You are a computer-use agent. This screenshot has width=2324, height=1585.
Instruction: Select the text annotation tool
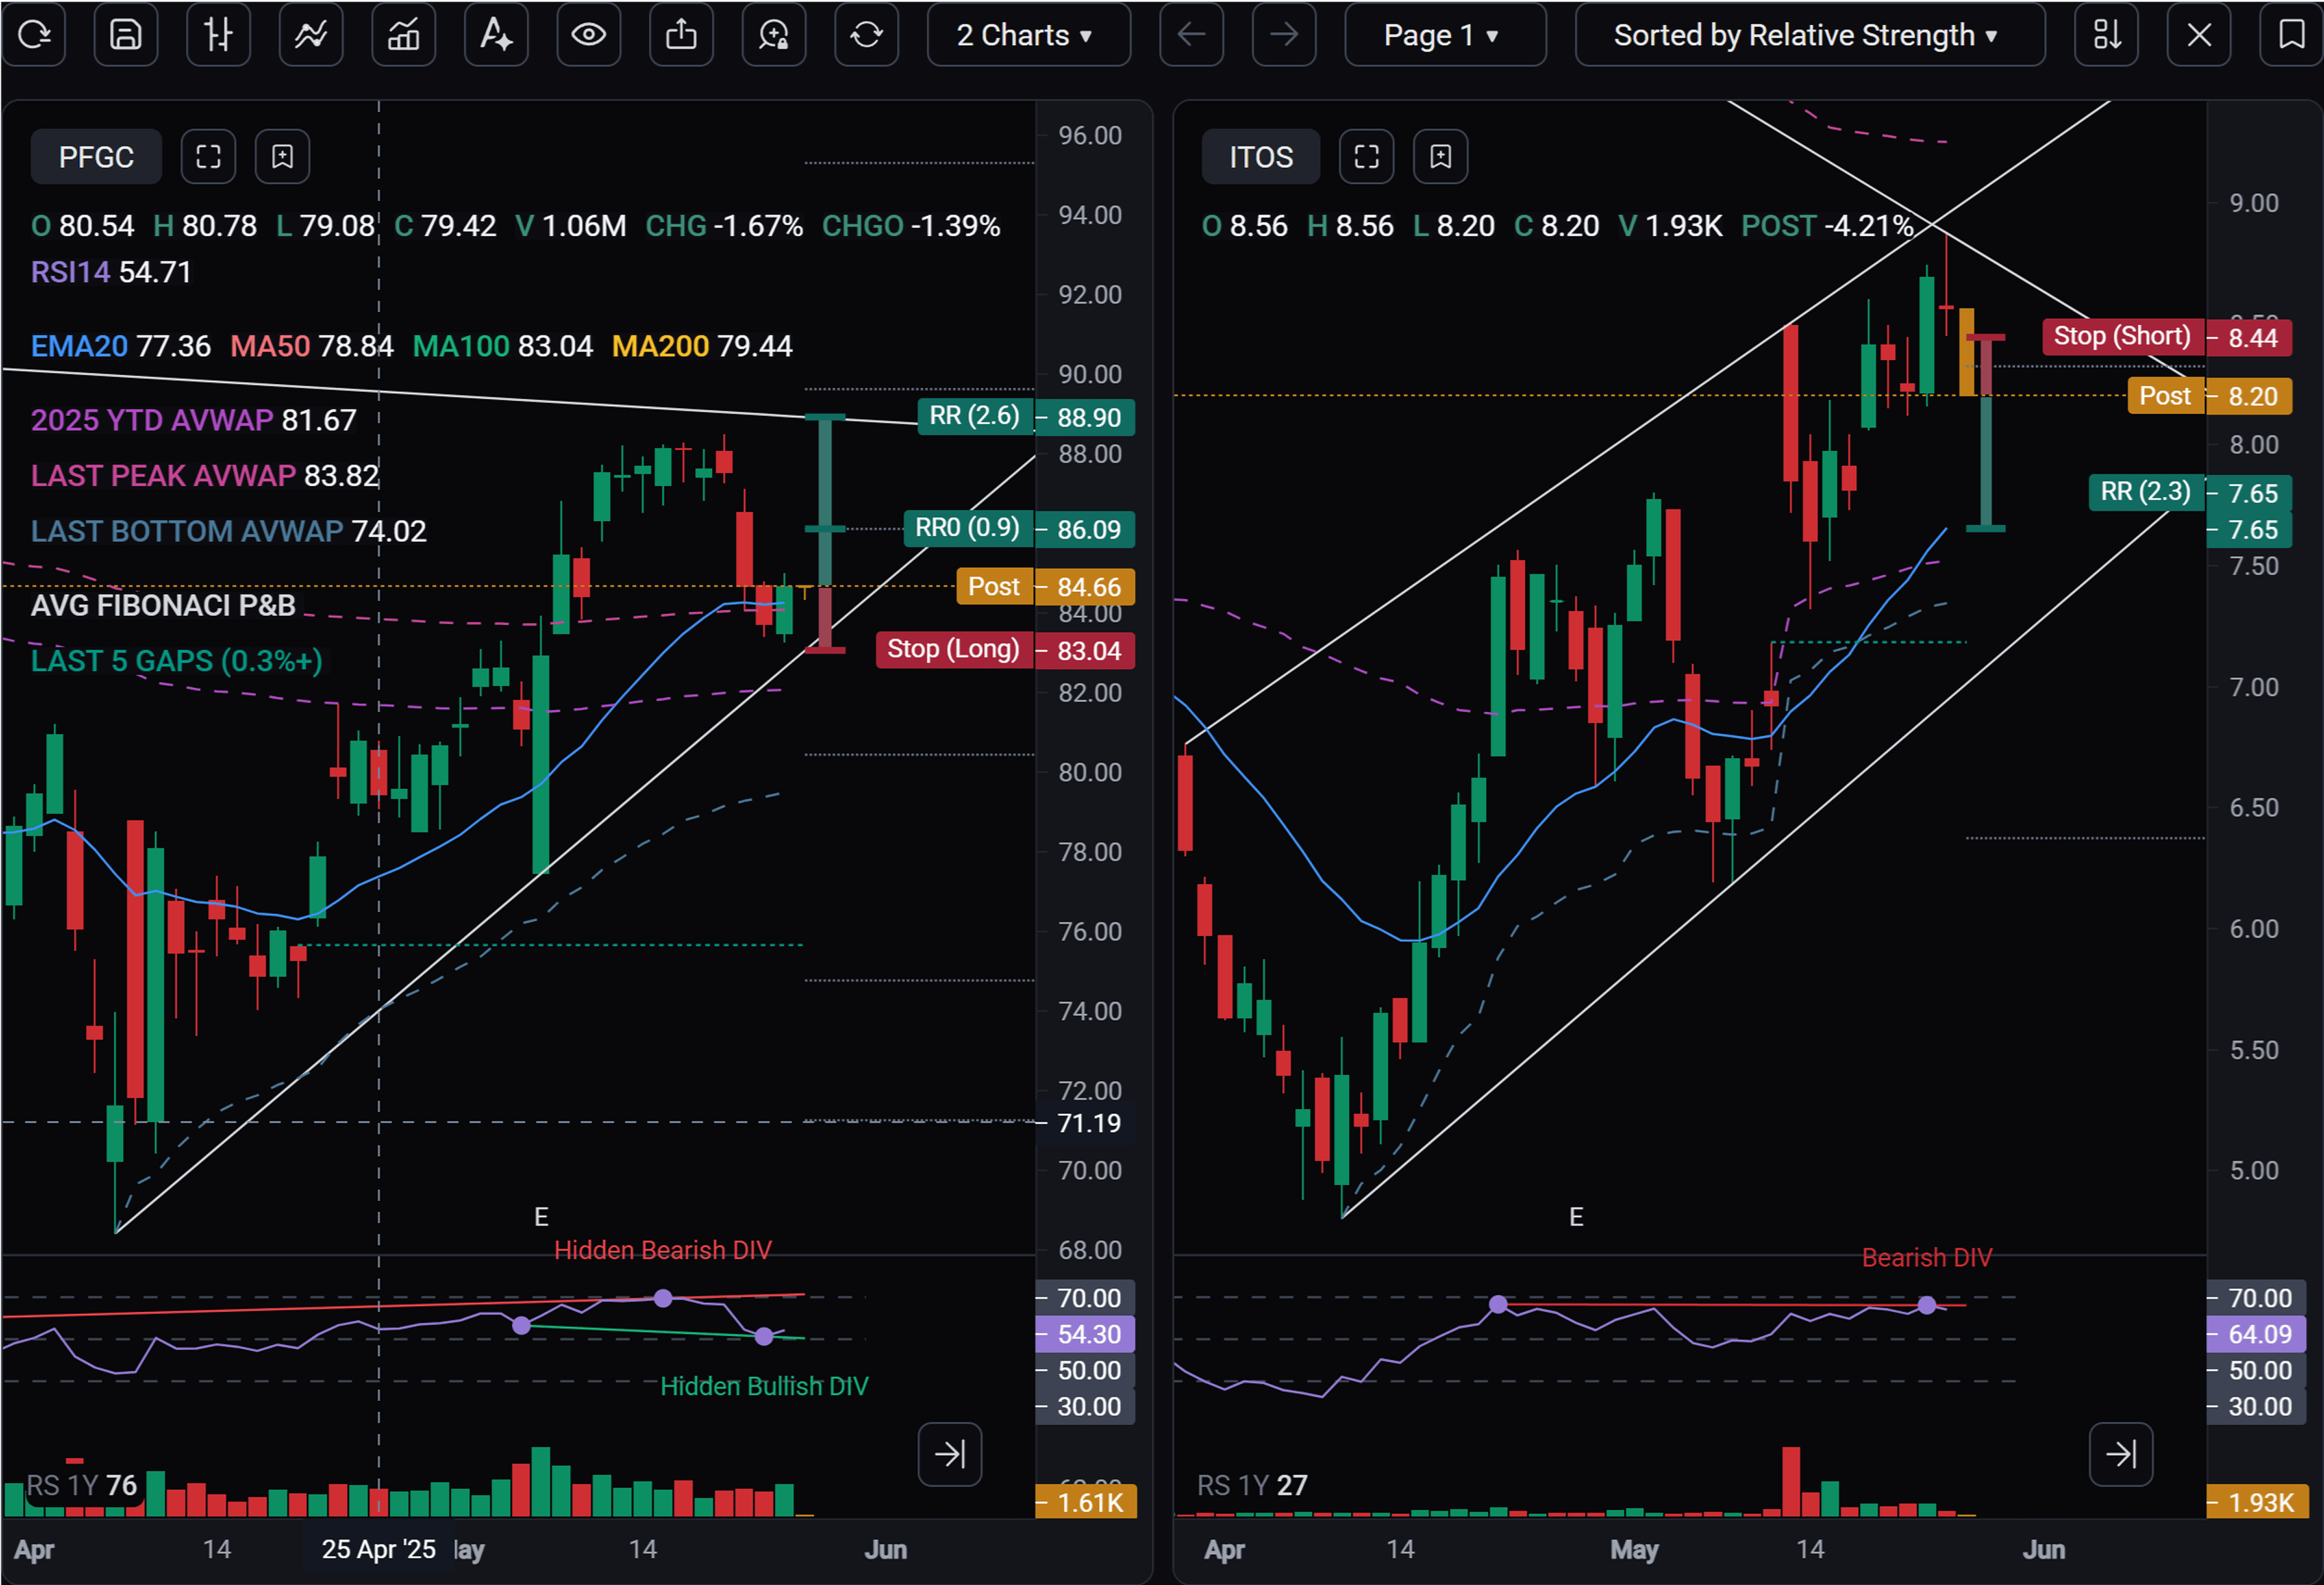coord(496,35)
